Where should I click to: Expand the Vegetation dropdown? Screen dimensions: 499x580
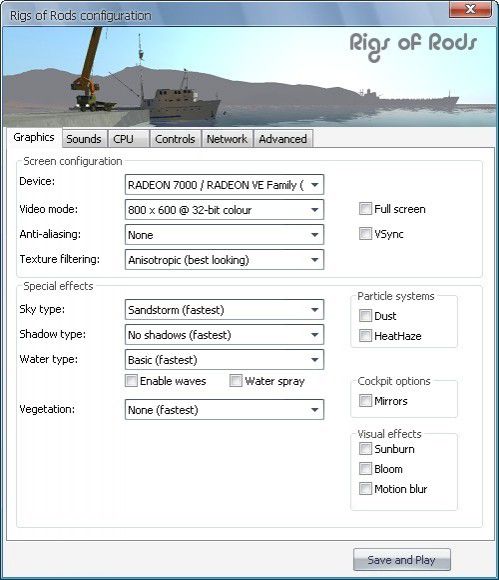(224, 409)
